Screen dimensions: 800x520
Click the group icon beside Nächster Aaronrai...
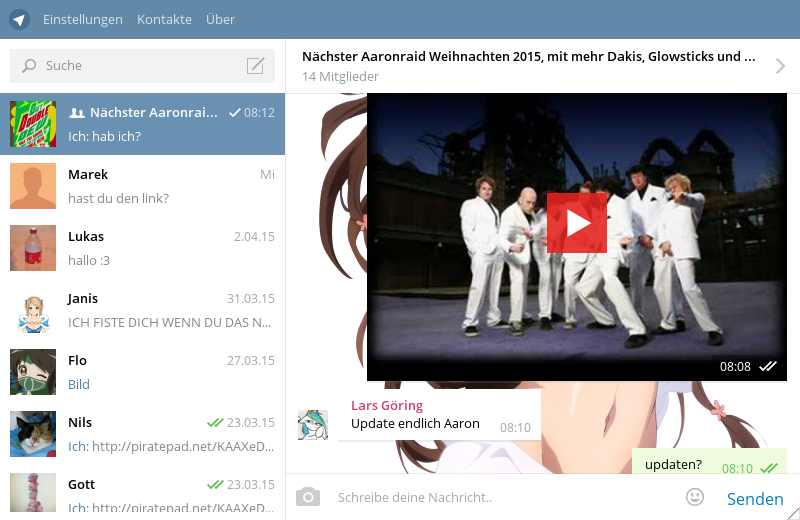(77, 113)
